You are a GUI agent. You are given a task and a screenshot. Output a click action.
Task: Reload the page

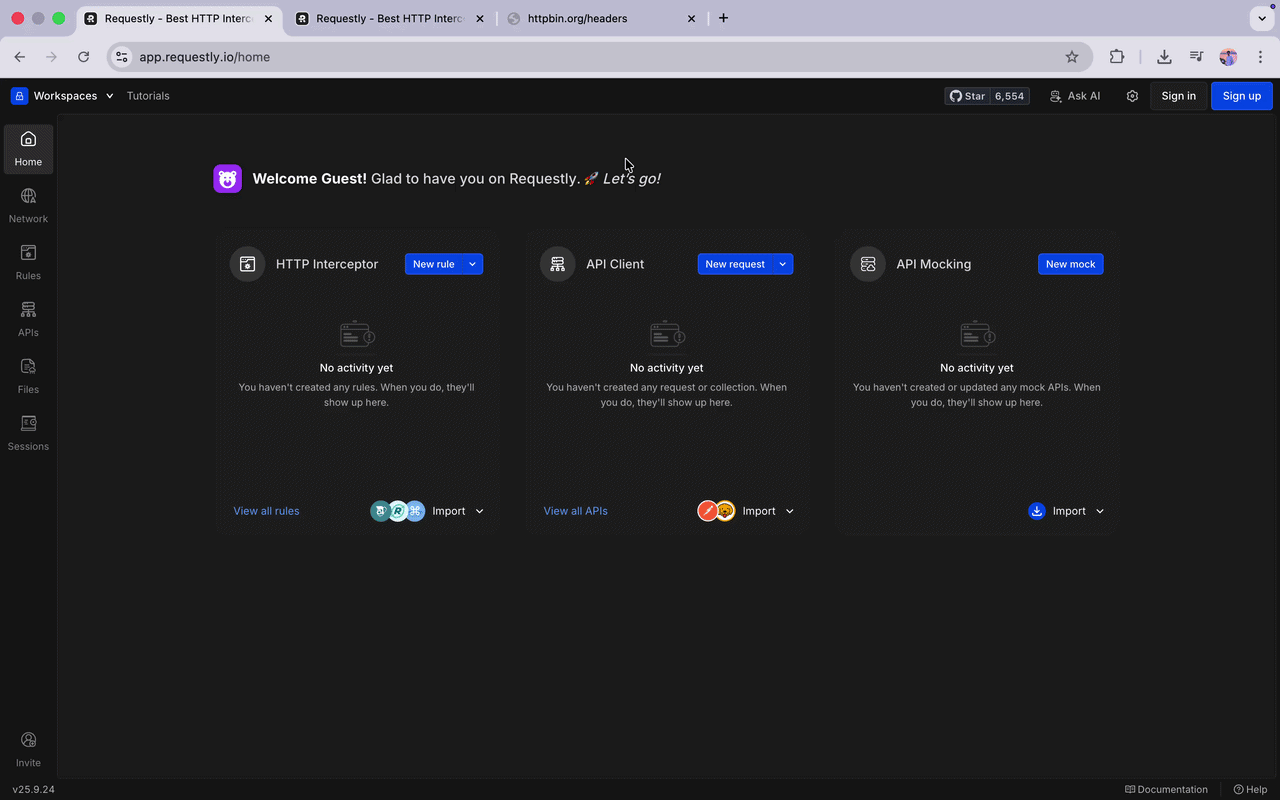[x=84, y=57]
